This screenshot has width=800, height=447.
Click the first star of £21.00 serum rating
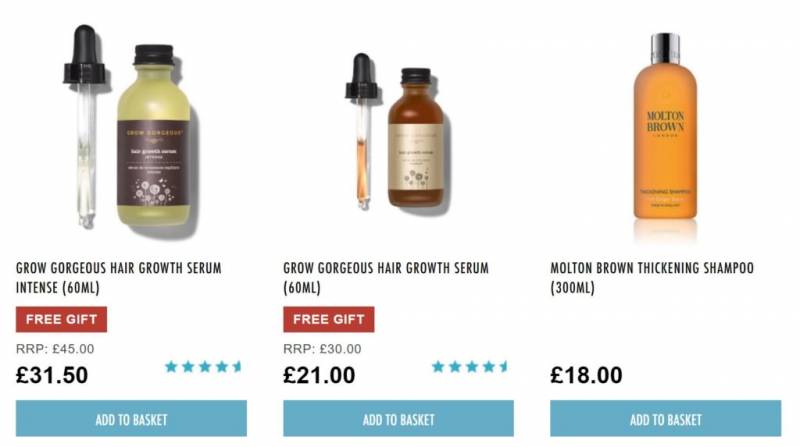click(x=438, y=366)
